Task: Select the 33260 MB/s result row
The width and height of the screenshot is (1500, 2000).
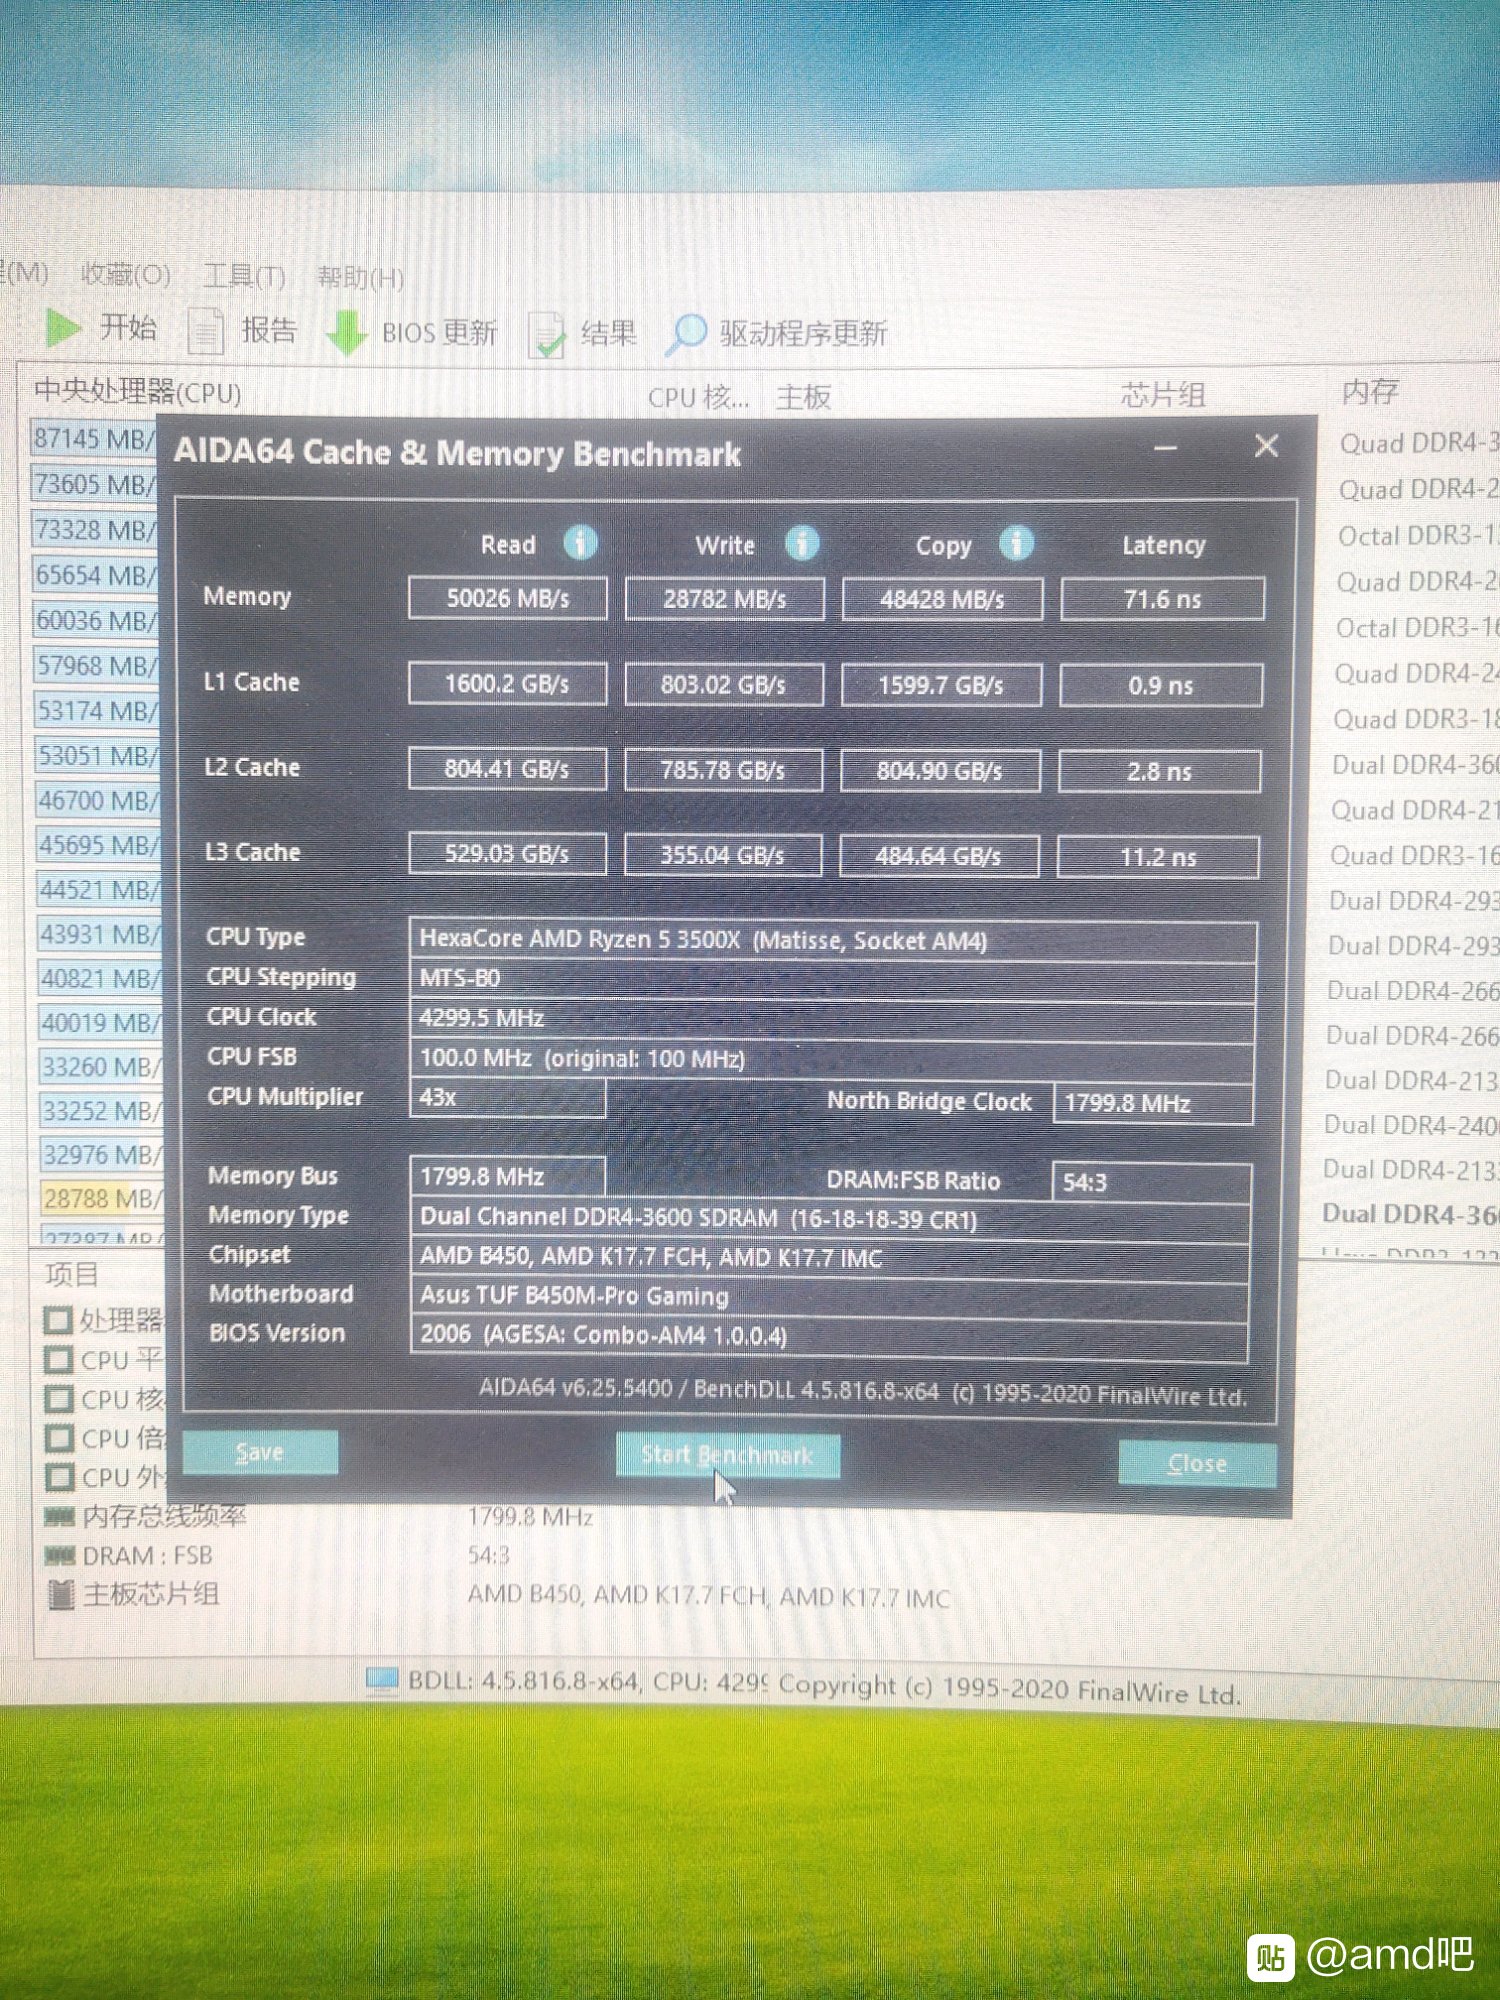Action: click(101, 1066)
